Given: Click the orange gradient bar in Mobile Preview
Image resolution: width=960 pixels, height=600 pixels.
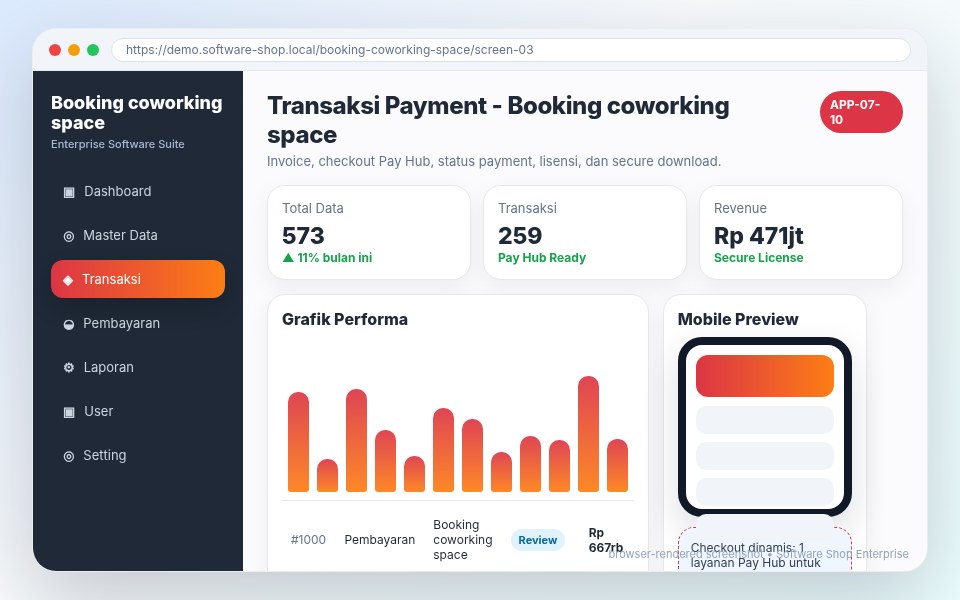Looking at the screenshot, I should [x=765, y=376].
